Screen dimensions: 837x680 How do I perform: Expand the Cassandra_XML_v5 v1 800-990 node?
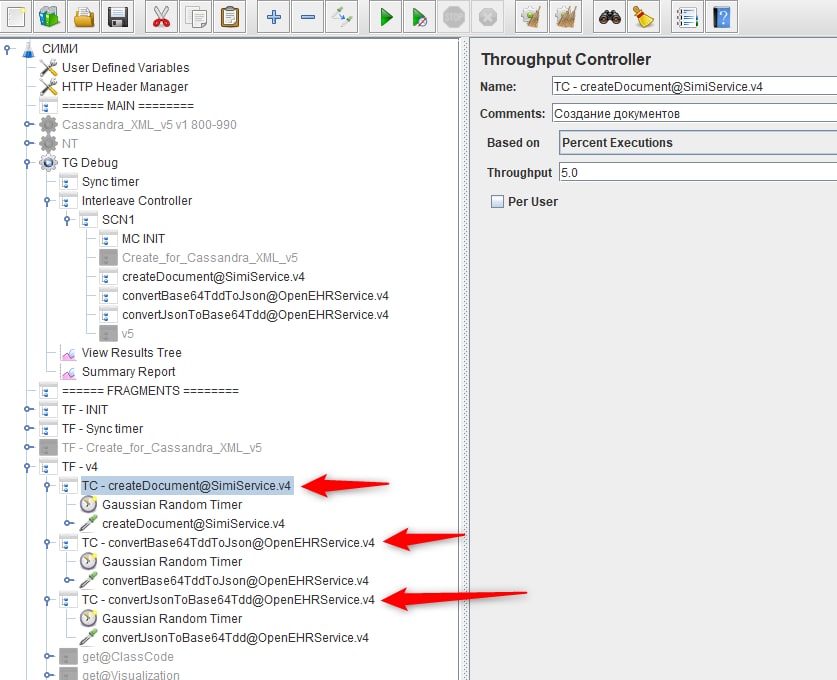point(28,124)
